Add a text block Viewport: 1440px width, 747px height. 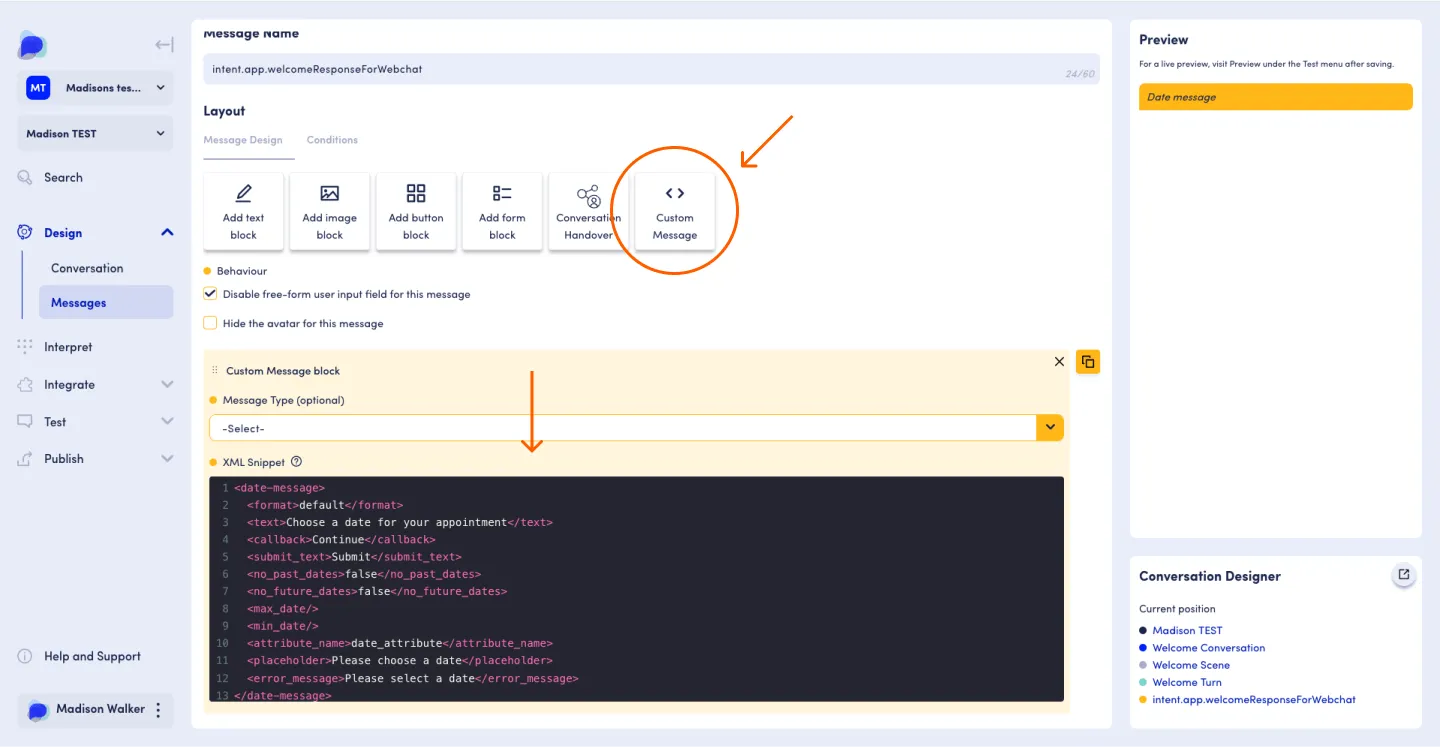click(243, 211)
